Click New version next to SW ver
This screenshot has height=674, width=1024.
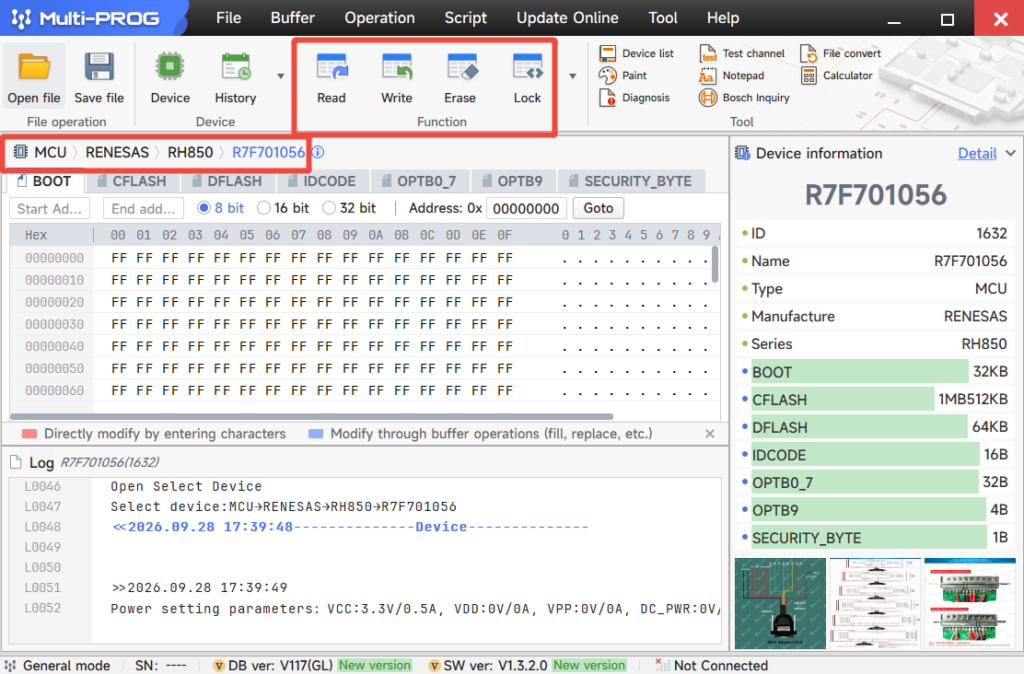[589, 666]
